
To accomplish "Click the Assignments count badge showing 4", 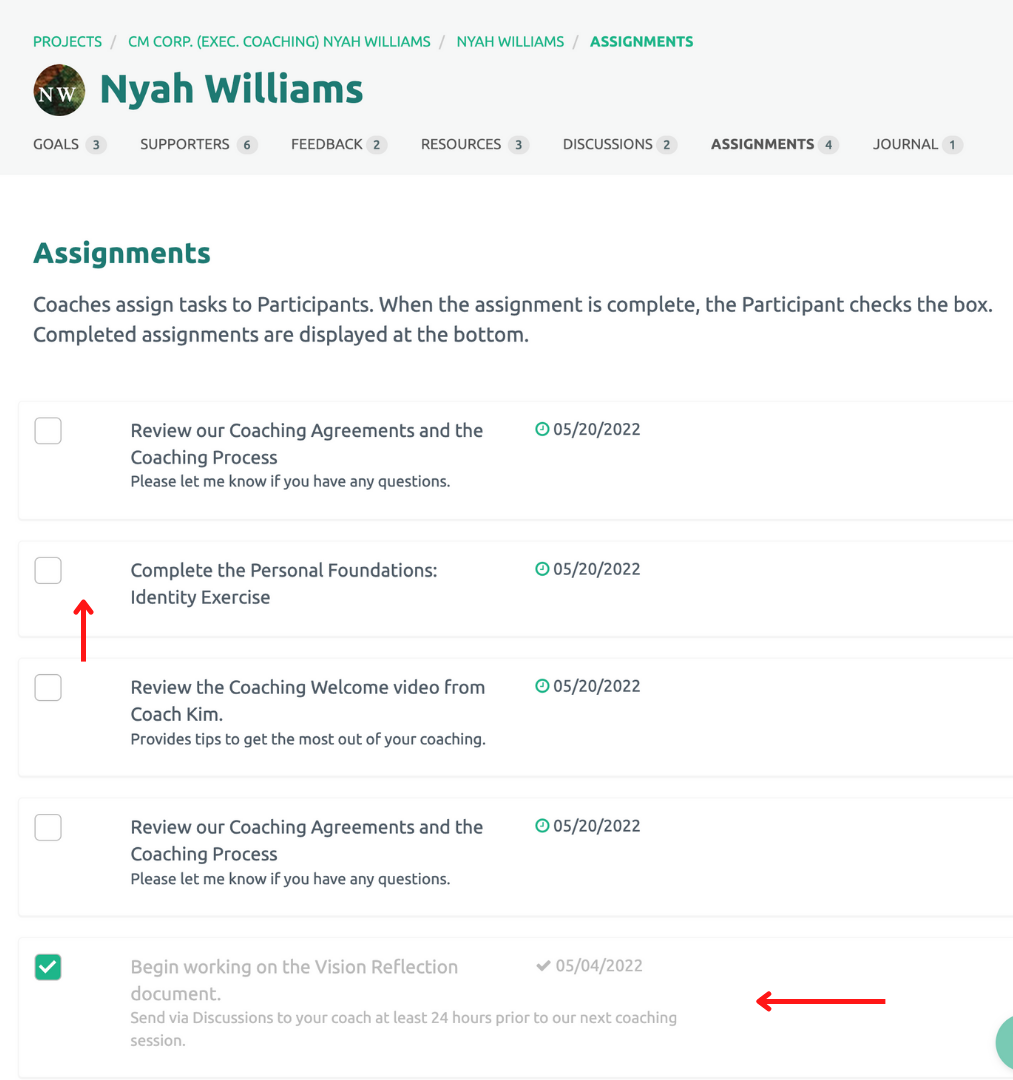I will click(x=828, y=145).
